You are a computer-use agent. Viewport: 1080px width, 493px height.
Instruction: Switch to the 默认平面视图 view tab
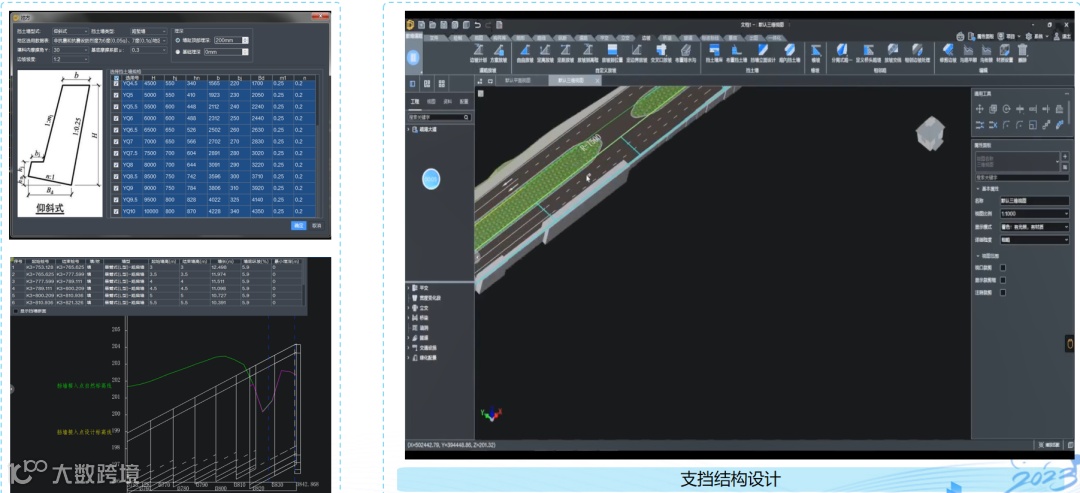517,81
